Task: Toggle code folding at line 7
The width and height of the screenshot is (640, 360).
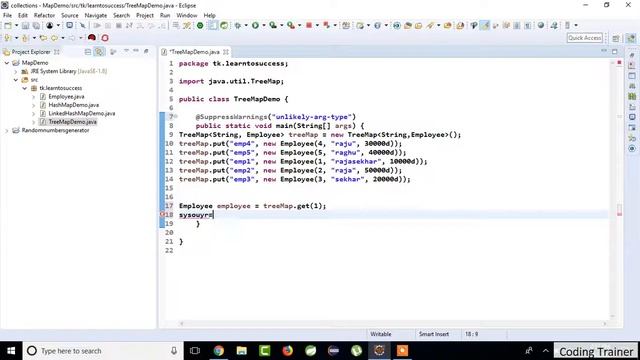Action: pyautogui.click(x=176, y=117)
